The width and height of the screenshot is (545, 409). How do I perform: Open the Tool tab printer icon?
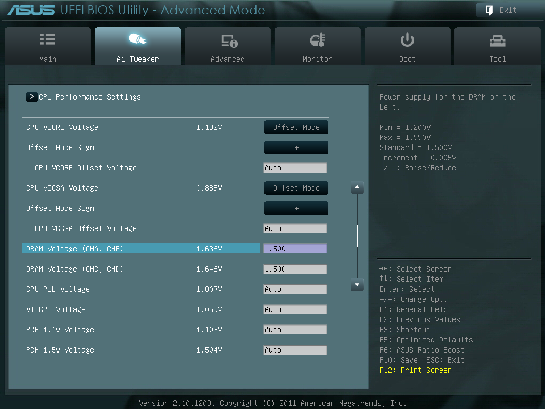coord(497,41)
